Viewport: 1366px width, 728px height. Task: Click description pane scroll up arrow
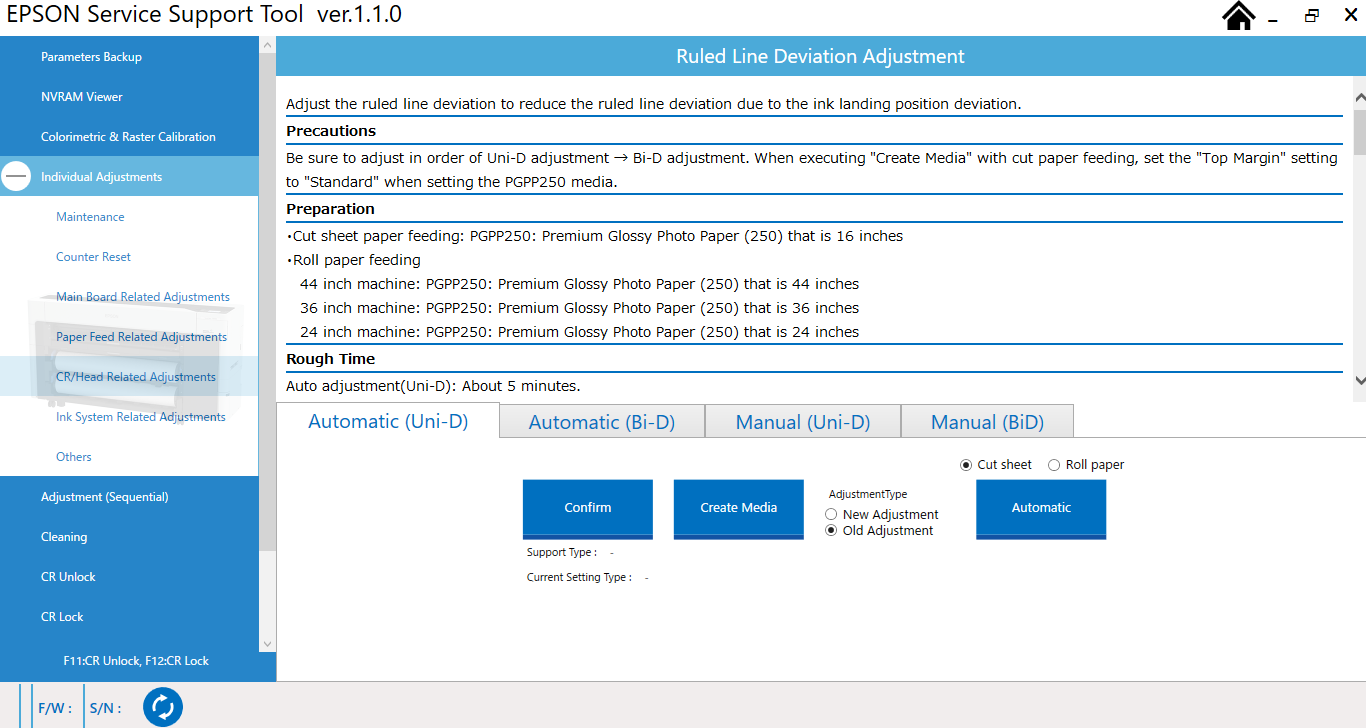[x=1359, y=97]
